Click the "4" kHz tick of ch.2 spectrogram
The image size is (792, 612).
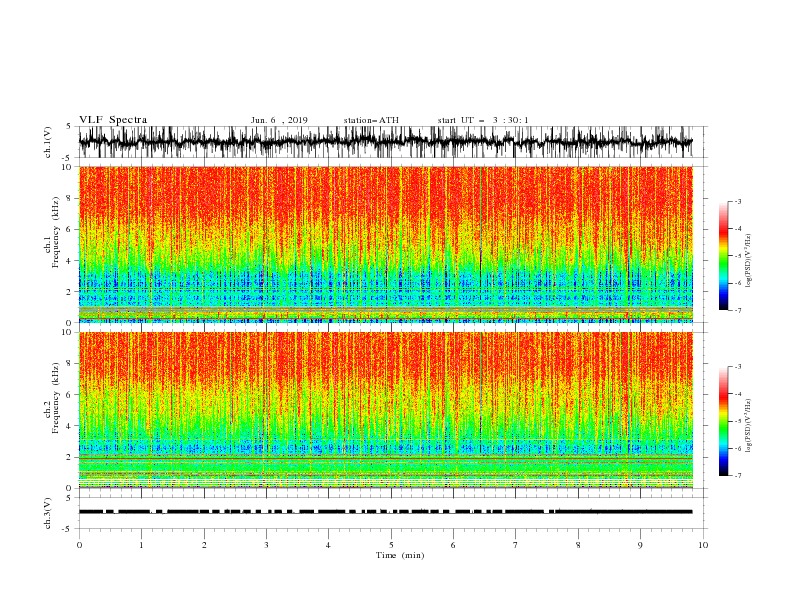tap(69, 426)
